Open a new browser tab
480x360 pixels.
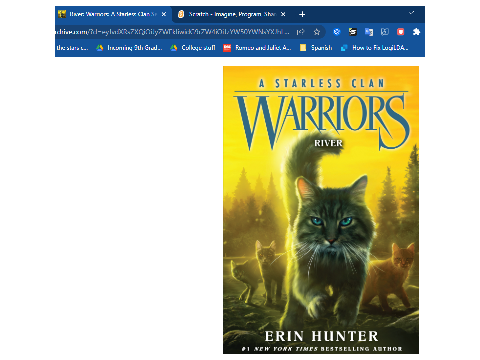pos(302,14)
